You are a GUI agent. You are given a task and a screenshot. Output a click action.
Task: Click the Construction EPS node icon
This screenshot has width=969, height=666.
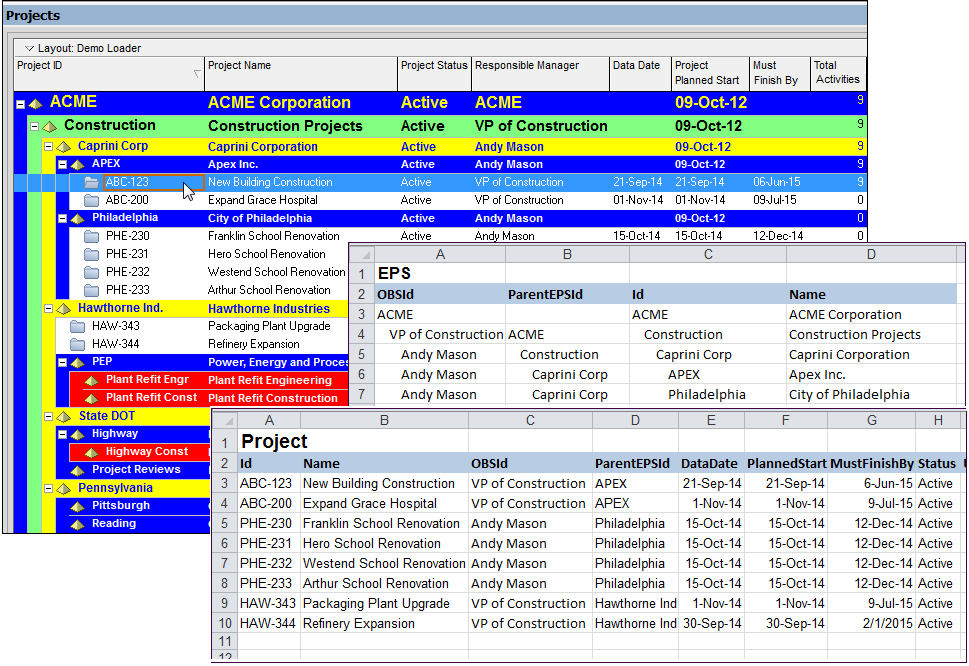[x=50, y=126]
